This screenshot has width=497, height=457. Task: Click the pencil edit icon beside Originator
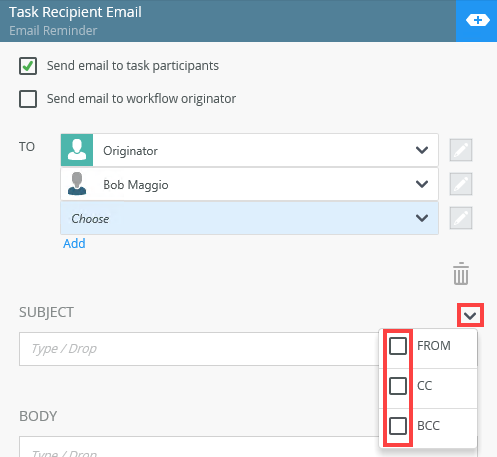[461, 150]
